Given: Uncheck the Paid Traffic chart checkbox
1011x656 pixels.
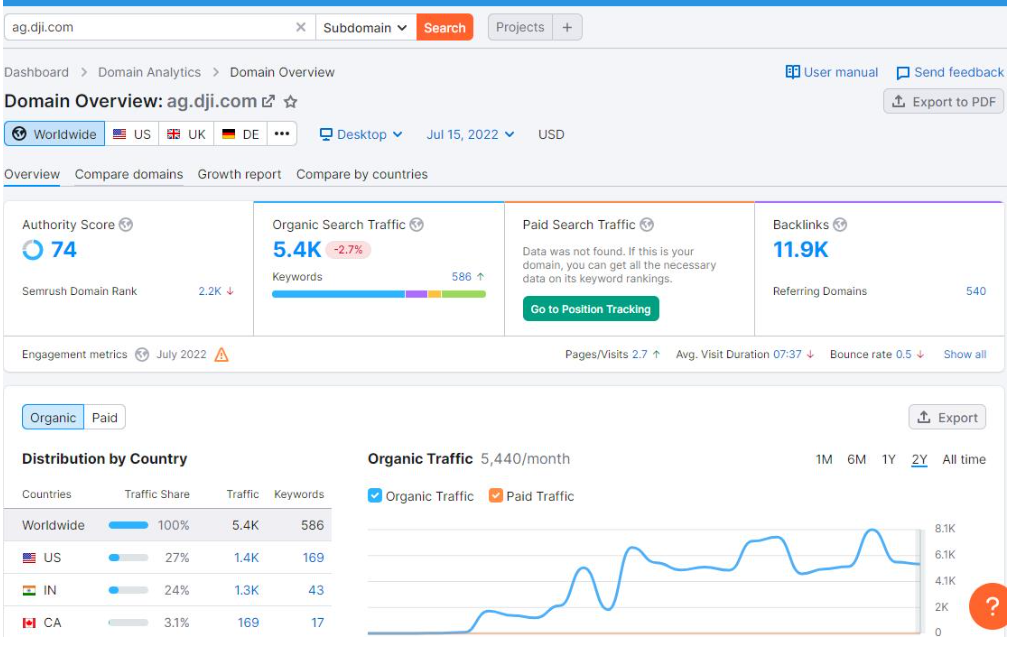Looking at the screenshot, I should [x=495, y=495].
